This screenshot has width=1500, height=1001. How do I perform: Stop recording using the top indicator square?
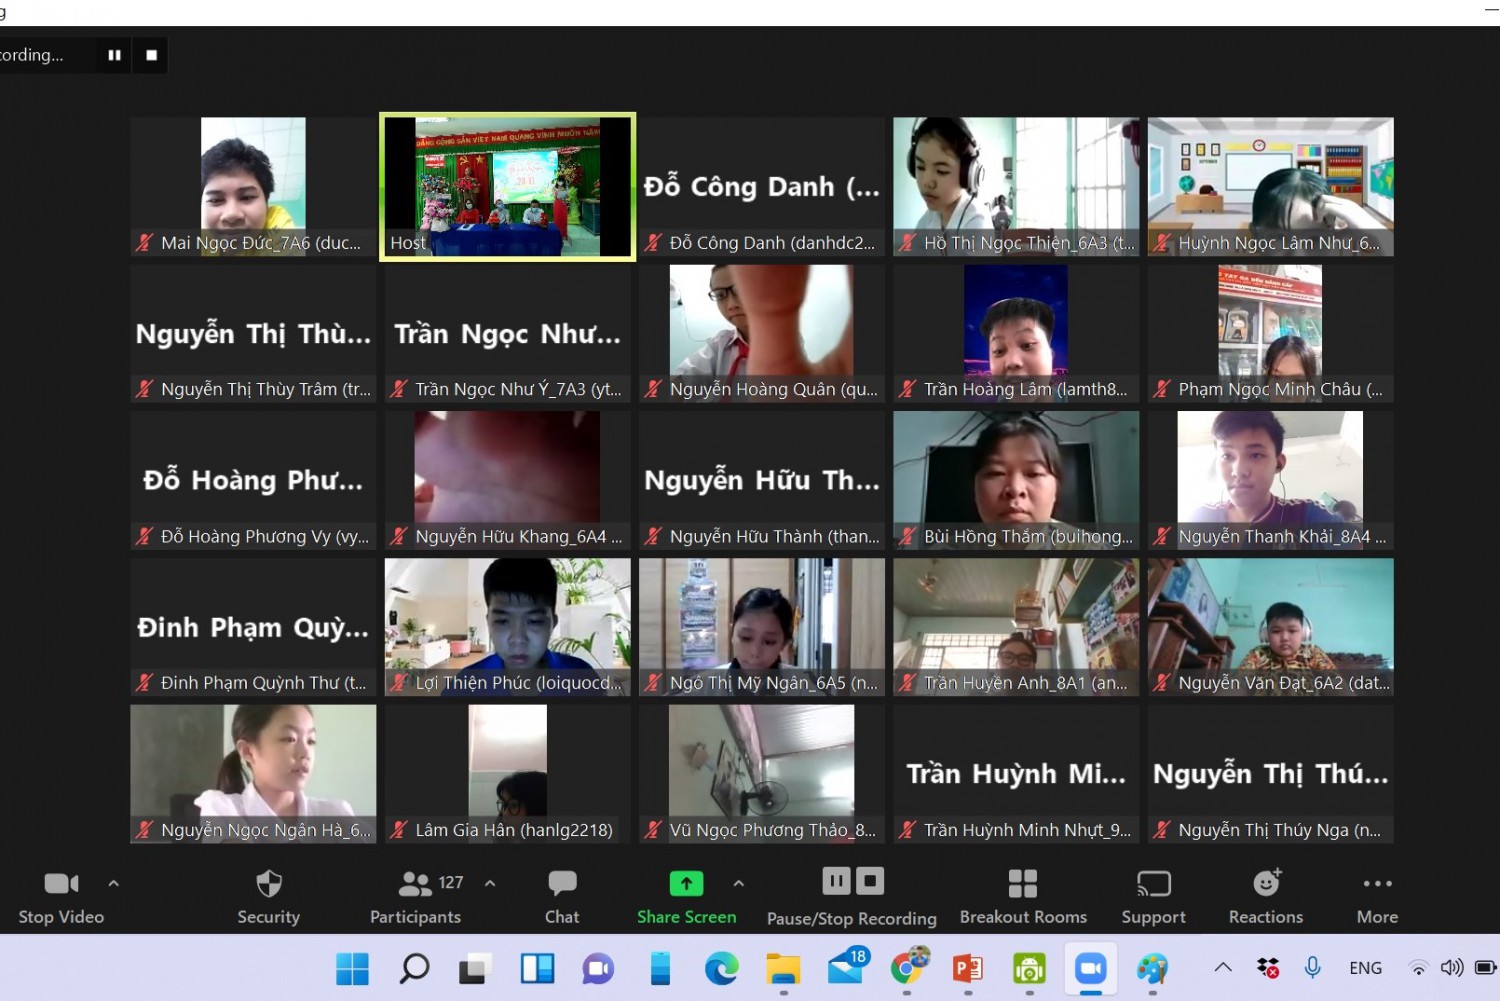[x=152, y=55]
